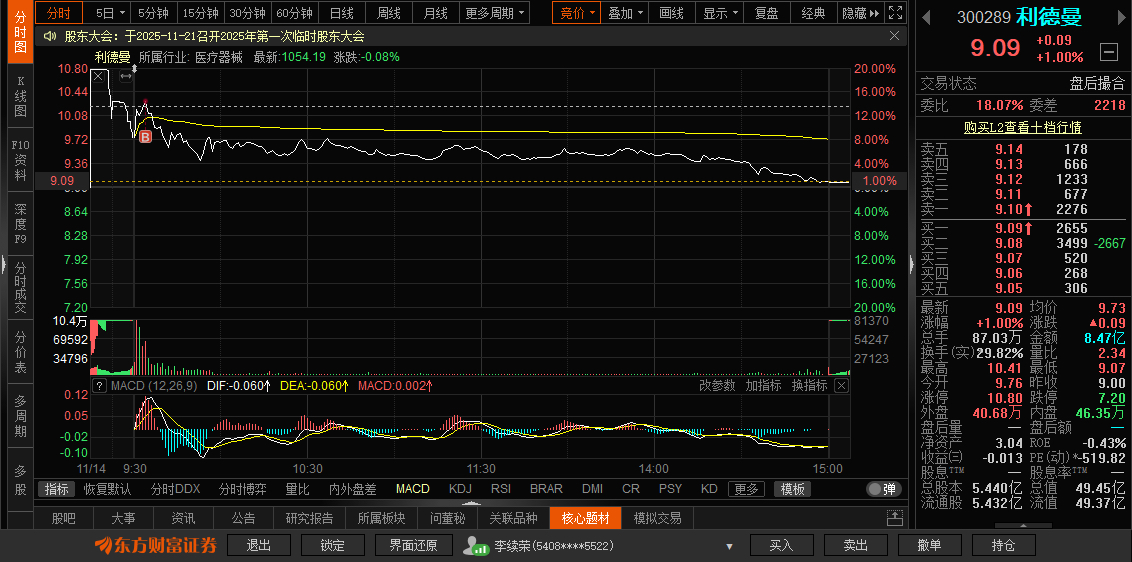
Task: Click the fullscreen expand icon
Action: click(895, 13)
